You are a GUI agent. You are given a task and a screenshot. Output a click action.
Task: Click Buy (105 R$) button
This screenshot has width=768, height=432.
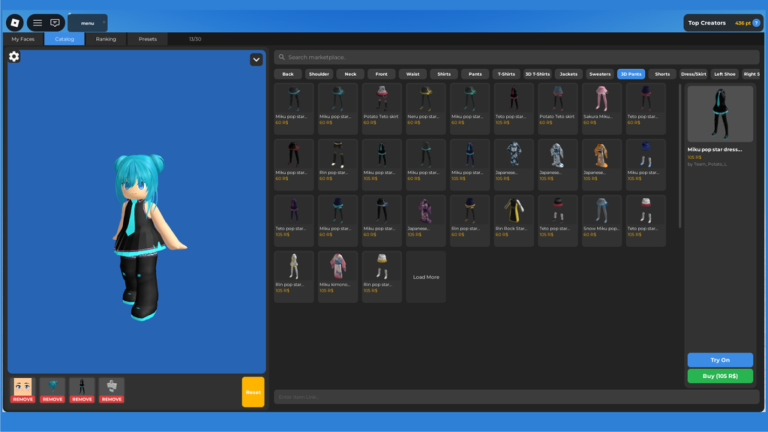[720, 376]
